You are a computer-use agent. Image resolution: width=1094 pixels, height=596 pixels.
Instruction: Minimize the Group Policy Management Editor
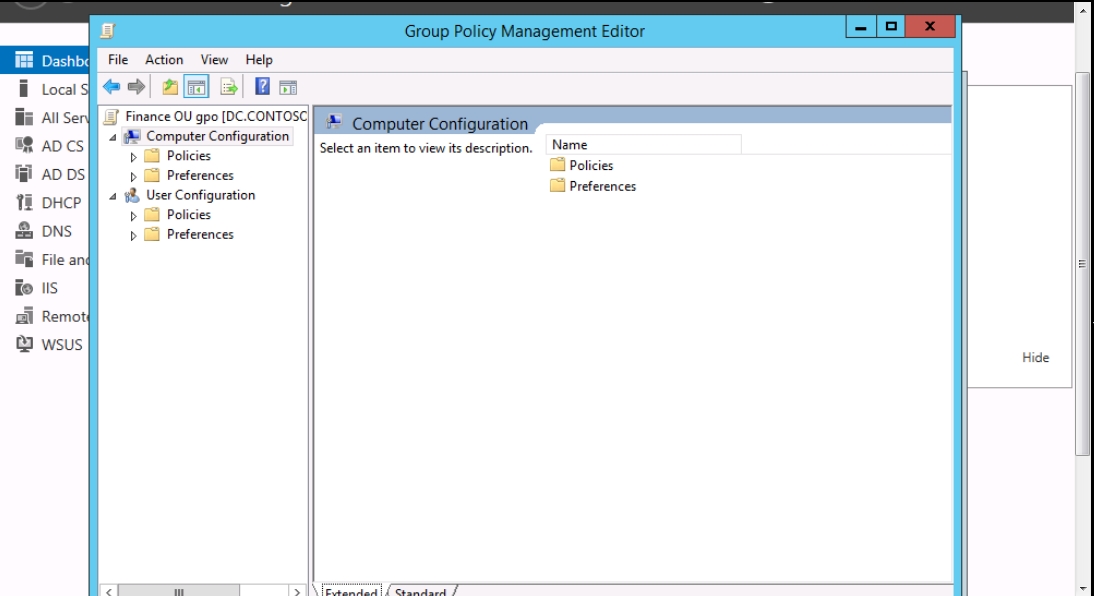coord(861,27)
